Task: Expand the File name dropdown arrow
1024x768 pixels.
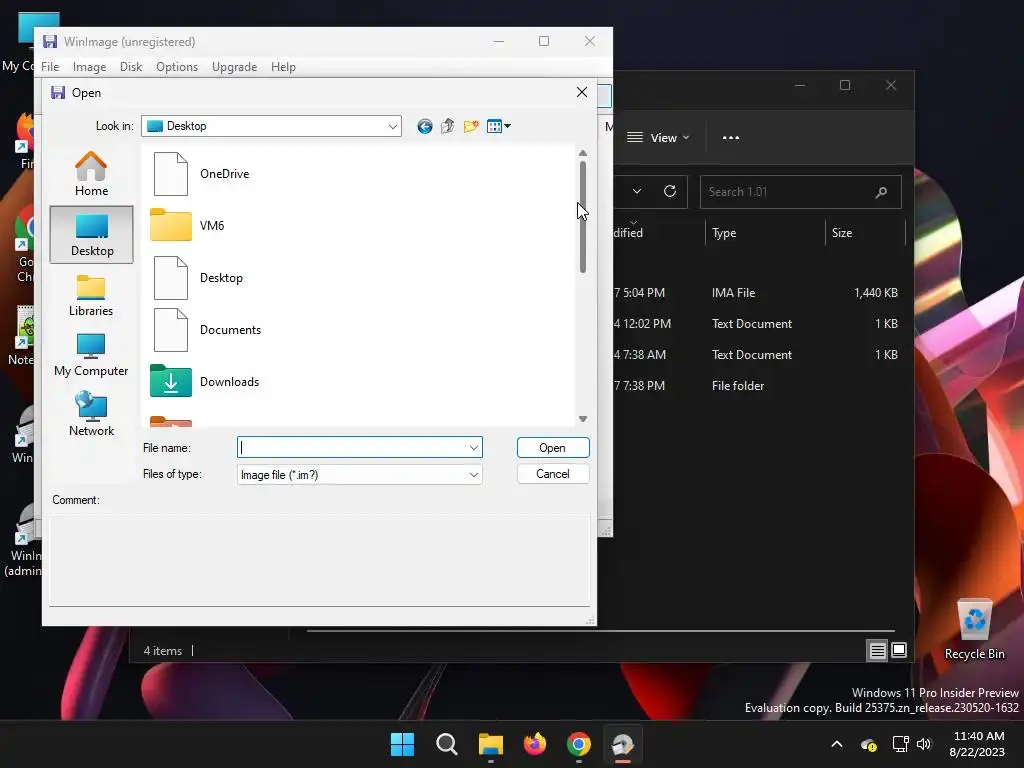Action: pyautogui.click(x=473, y=448)
